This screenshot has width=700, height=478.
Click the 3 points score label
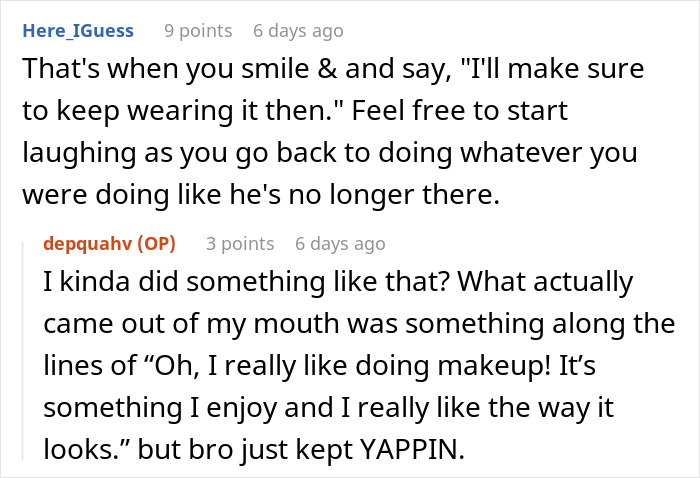pyautogui.click(x=239, y=243)
